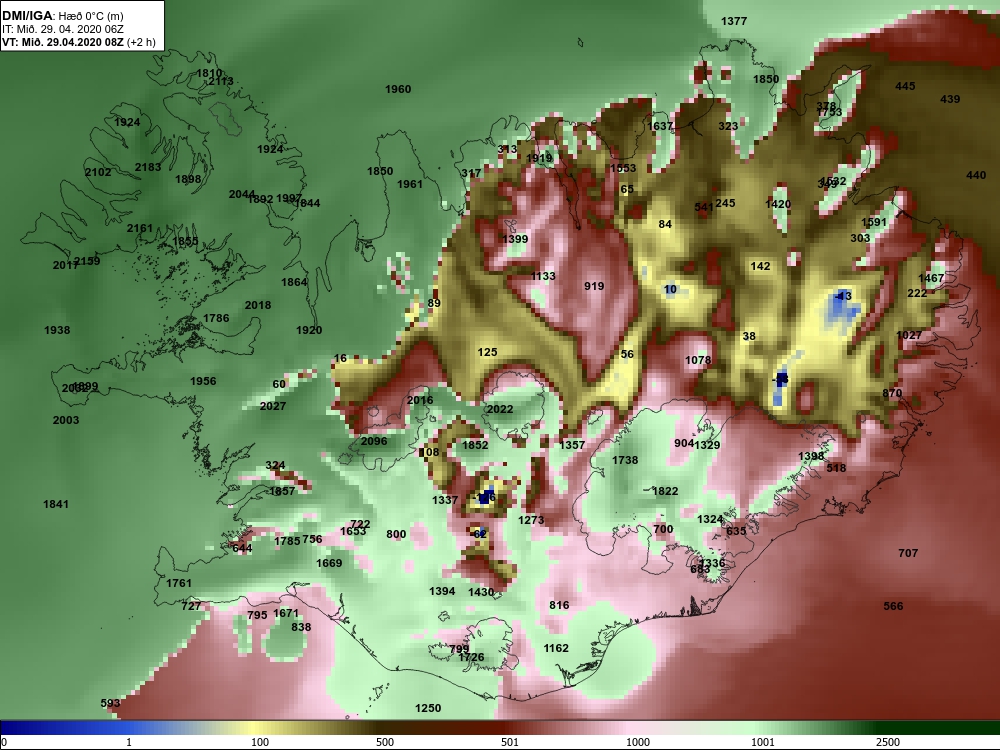Click the map value '2022'
This screenshot has height=750, width=1000.
(x=500, y=409)
